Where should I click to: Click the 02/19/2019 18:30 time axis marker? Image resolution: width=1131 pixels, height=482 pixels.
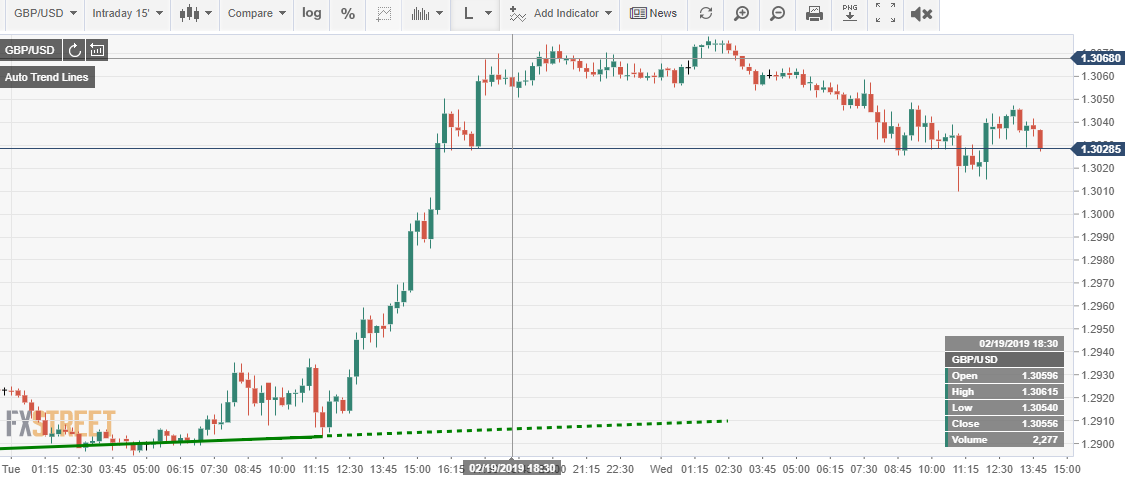tap(511, 468)
